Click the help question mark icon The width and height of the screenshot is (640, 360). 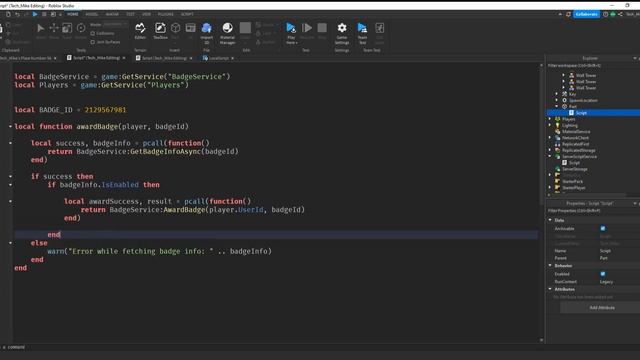click(x=606, y=14)
